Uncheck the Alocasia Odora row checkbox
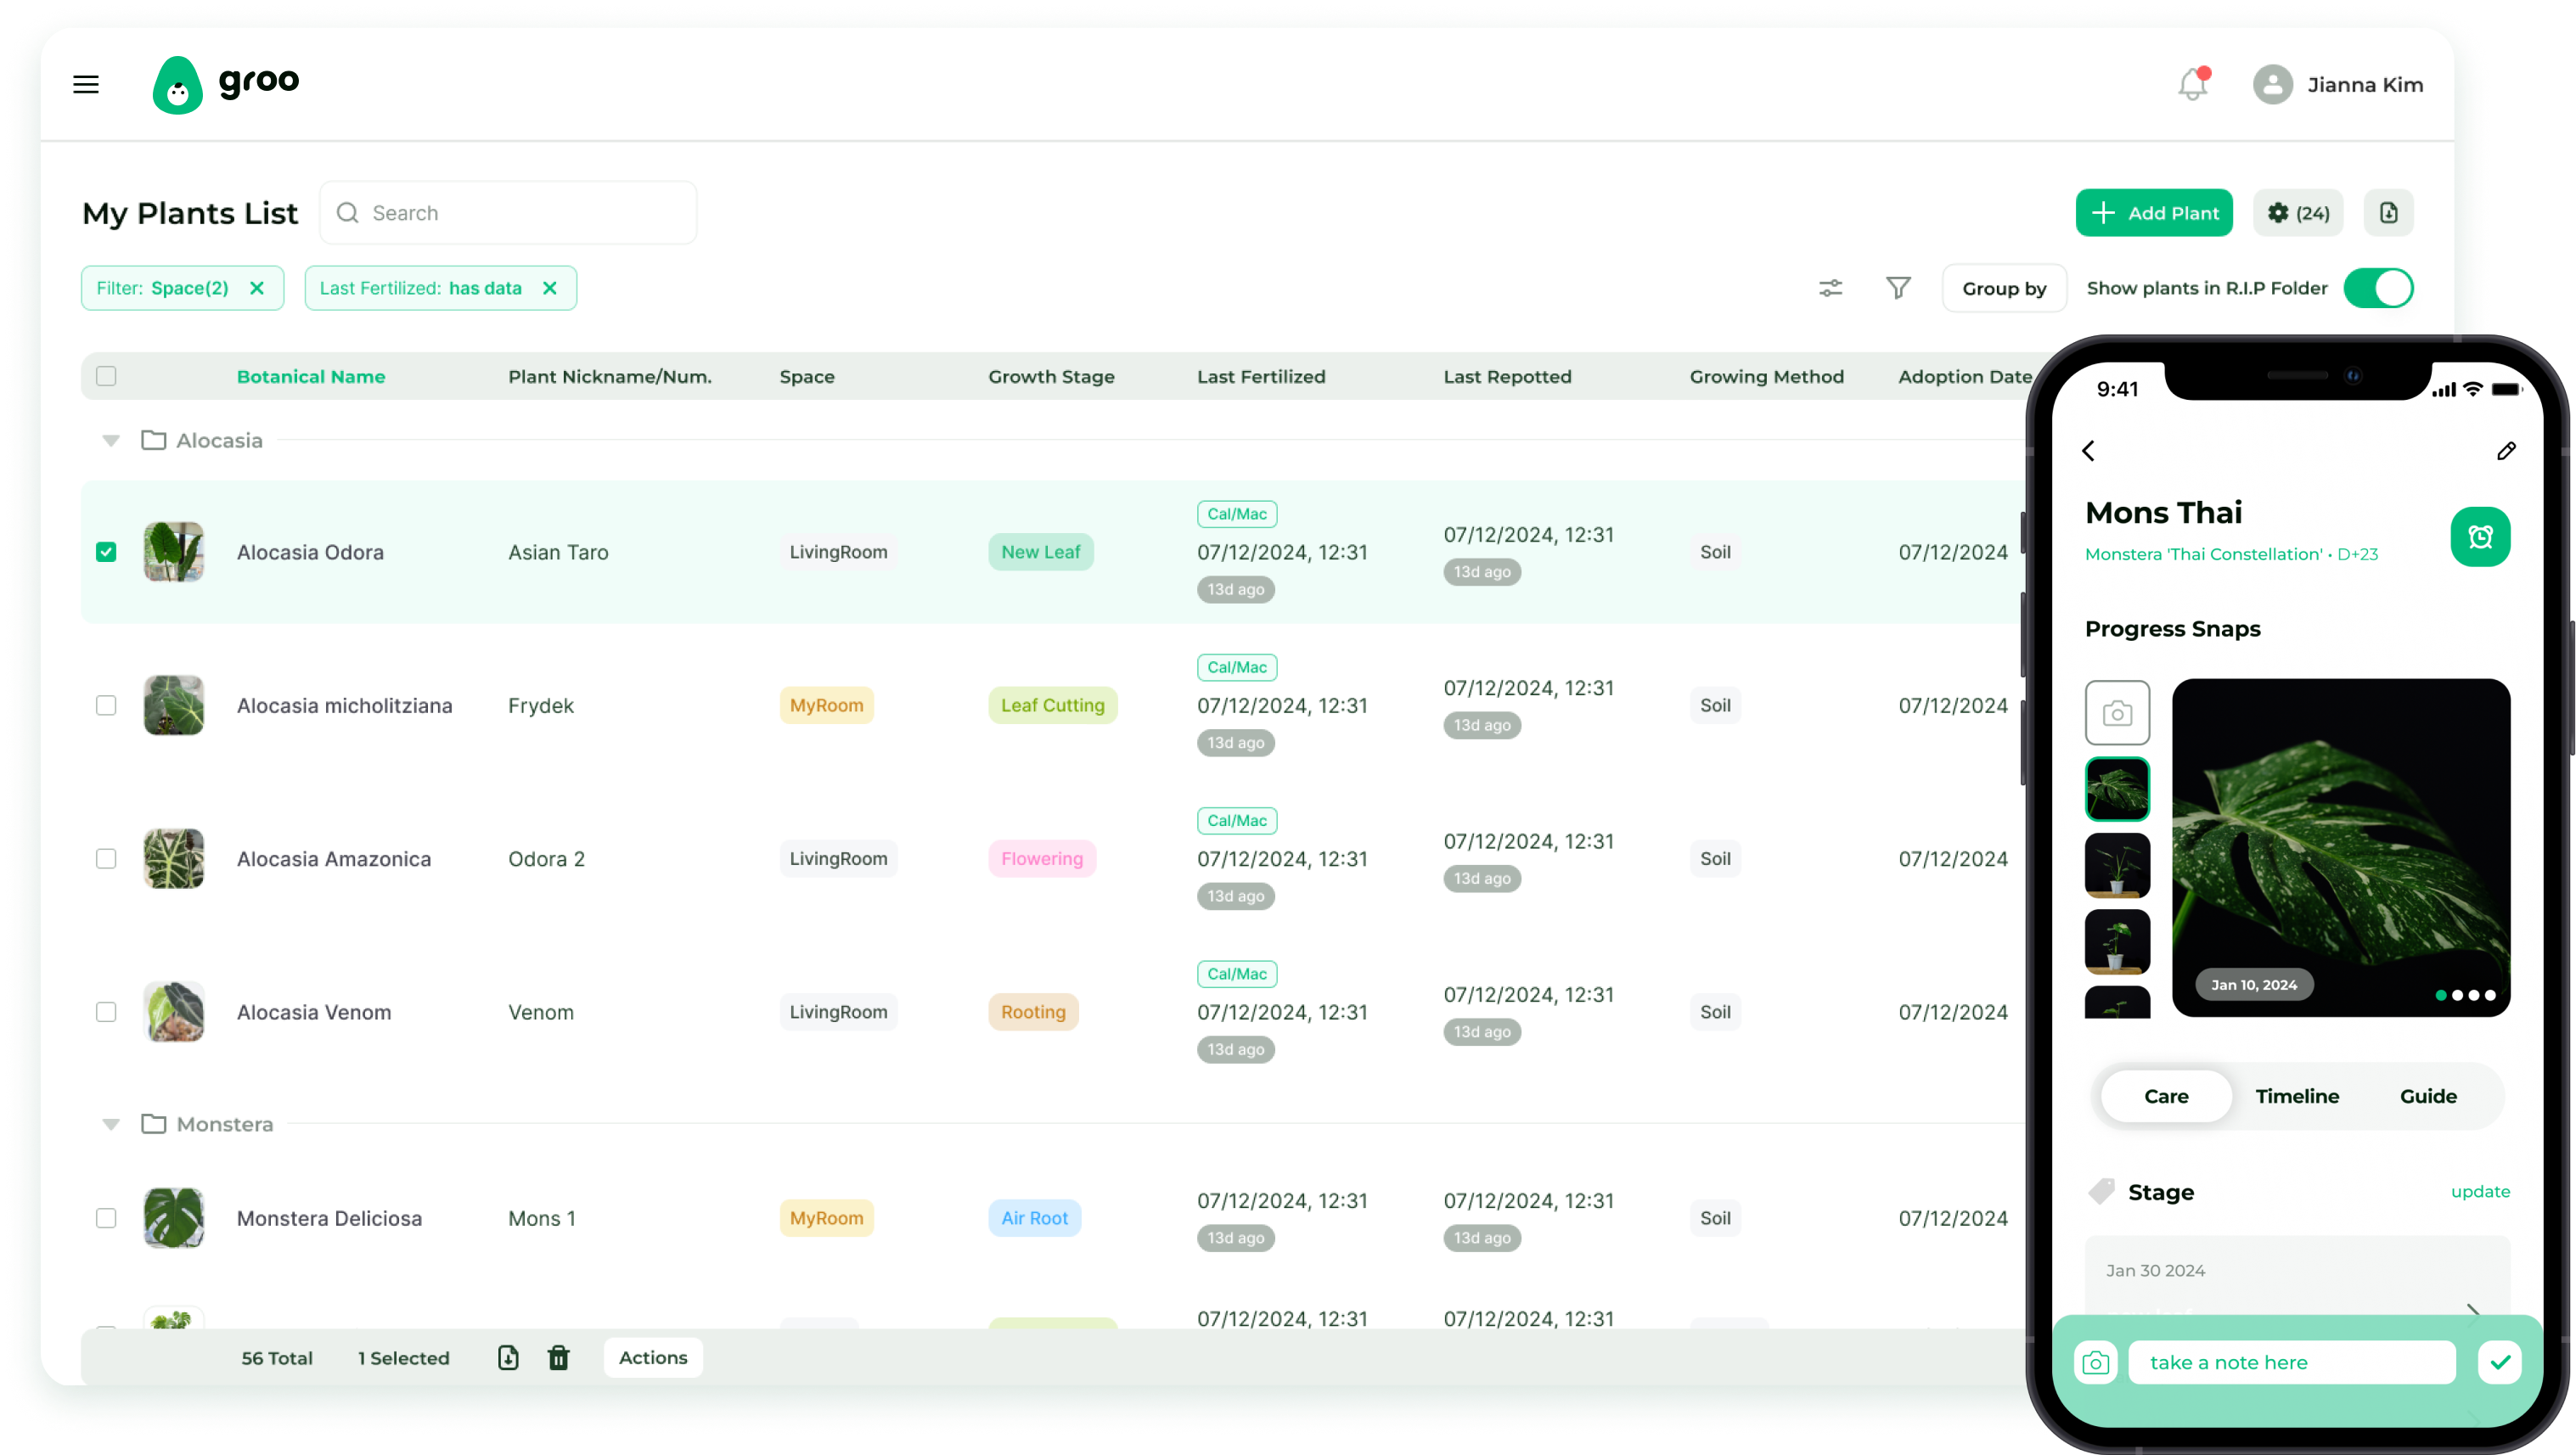 [106, 552]
